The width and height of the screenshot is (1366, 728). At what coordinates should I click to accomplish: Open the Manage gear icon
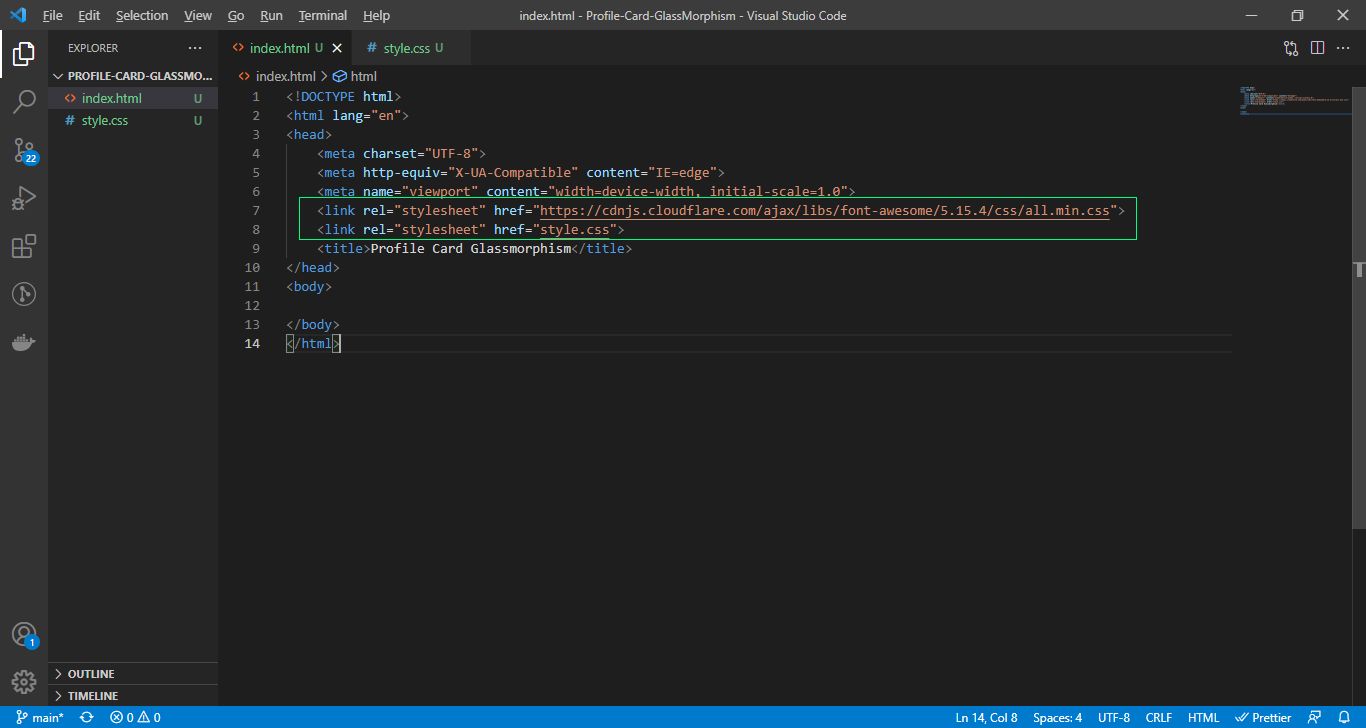24,682
